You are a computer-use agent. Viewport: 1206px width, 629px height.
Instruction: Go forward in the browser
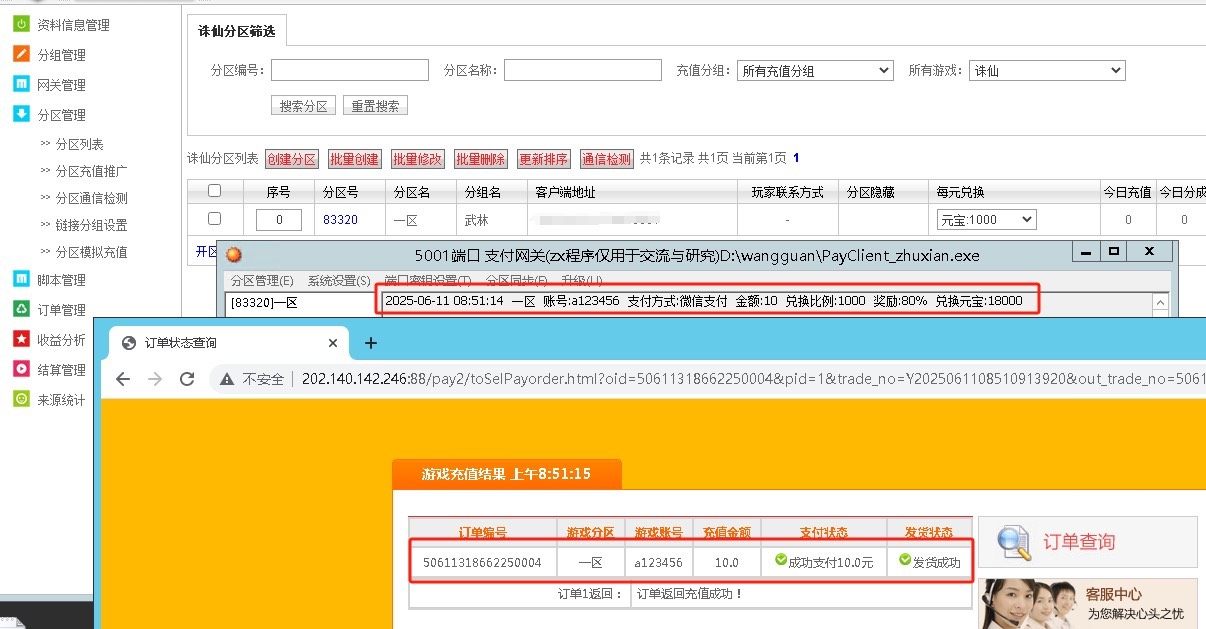[155, 379]
